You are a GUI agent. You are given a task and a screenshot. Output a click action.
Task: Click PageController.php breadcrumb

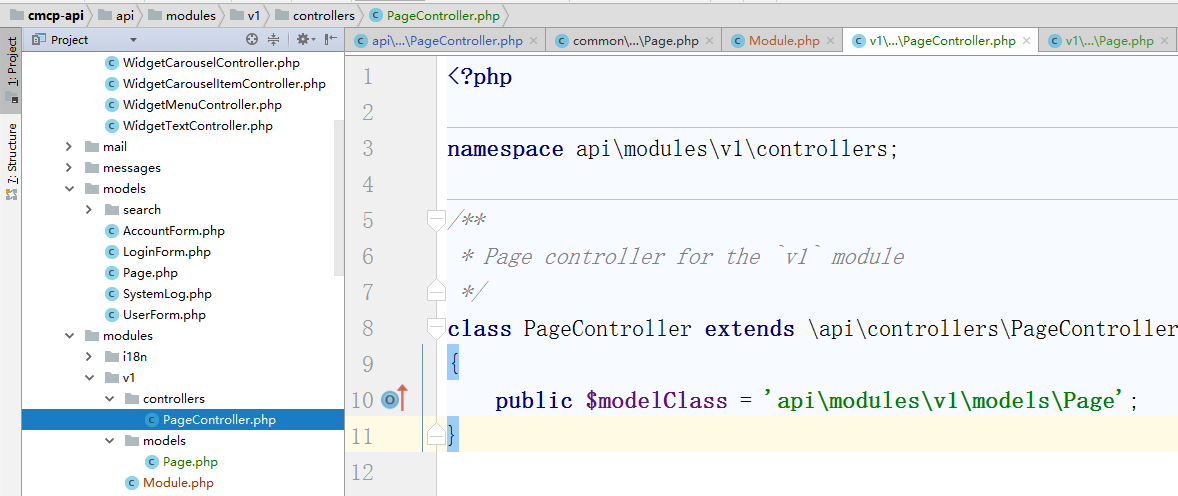click(435, 15)
